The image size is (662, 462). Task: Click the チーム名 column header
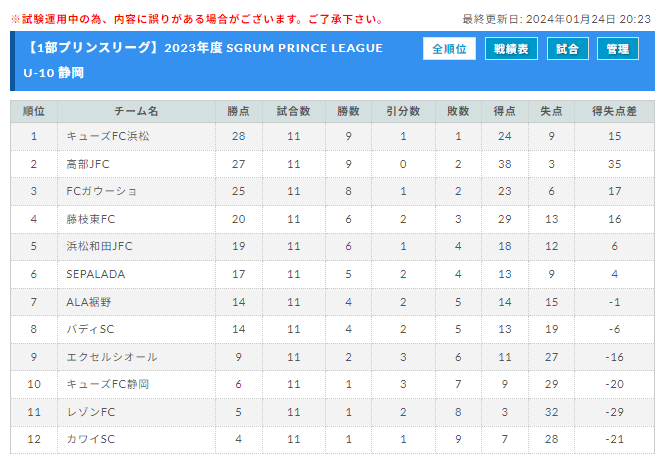pos(136,111)
